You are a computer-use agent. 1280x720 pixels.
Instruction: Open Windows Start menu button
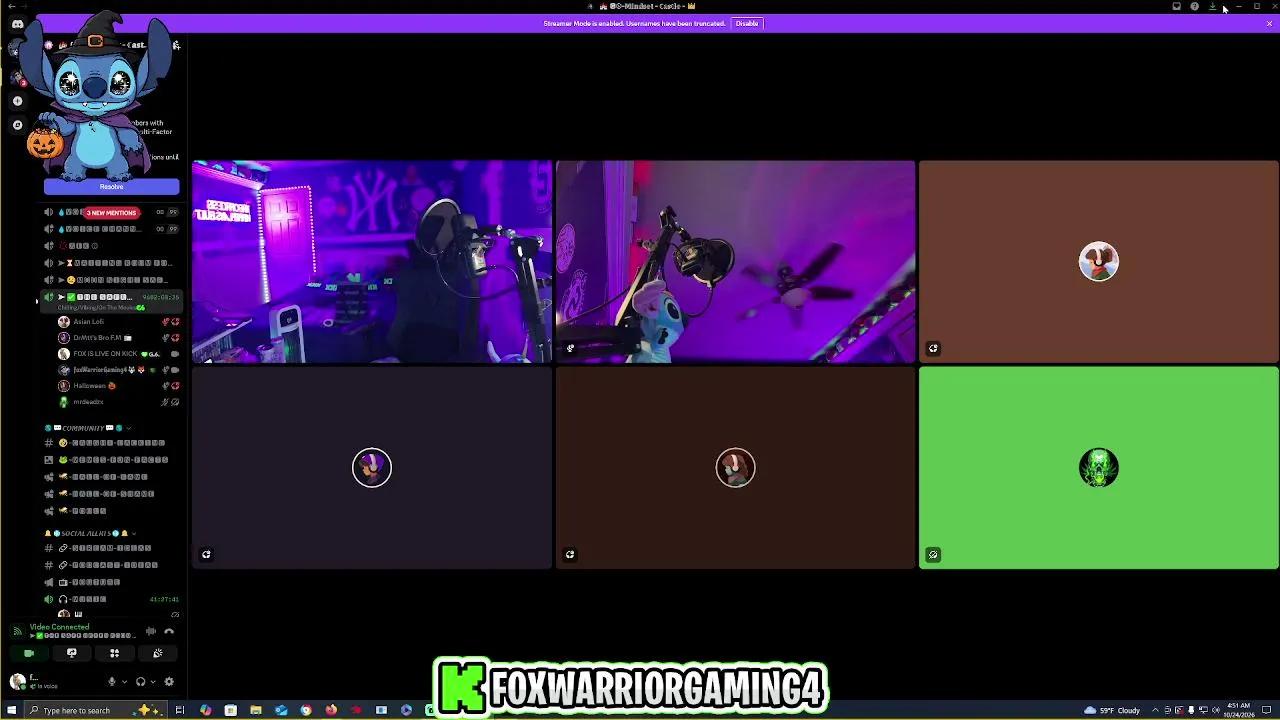click(10, 711)
